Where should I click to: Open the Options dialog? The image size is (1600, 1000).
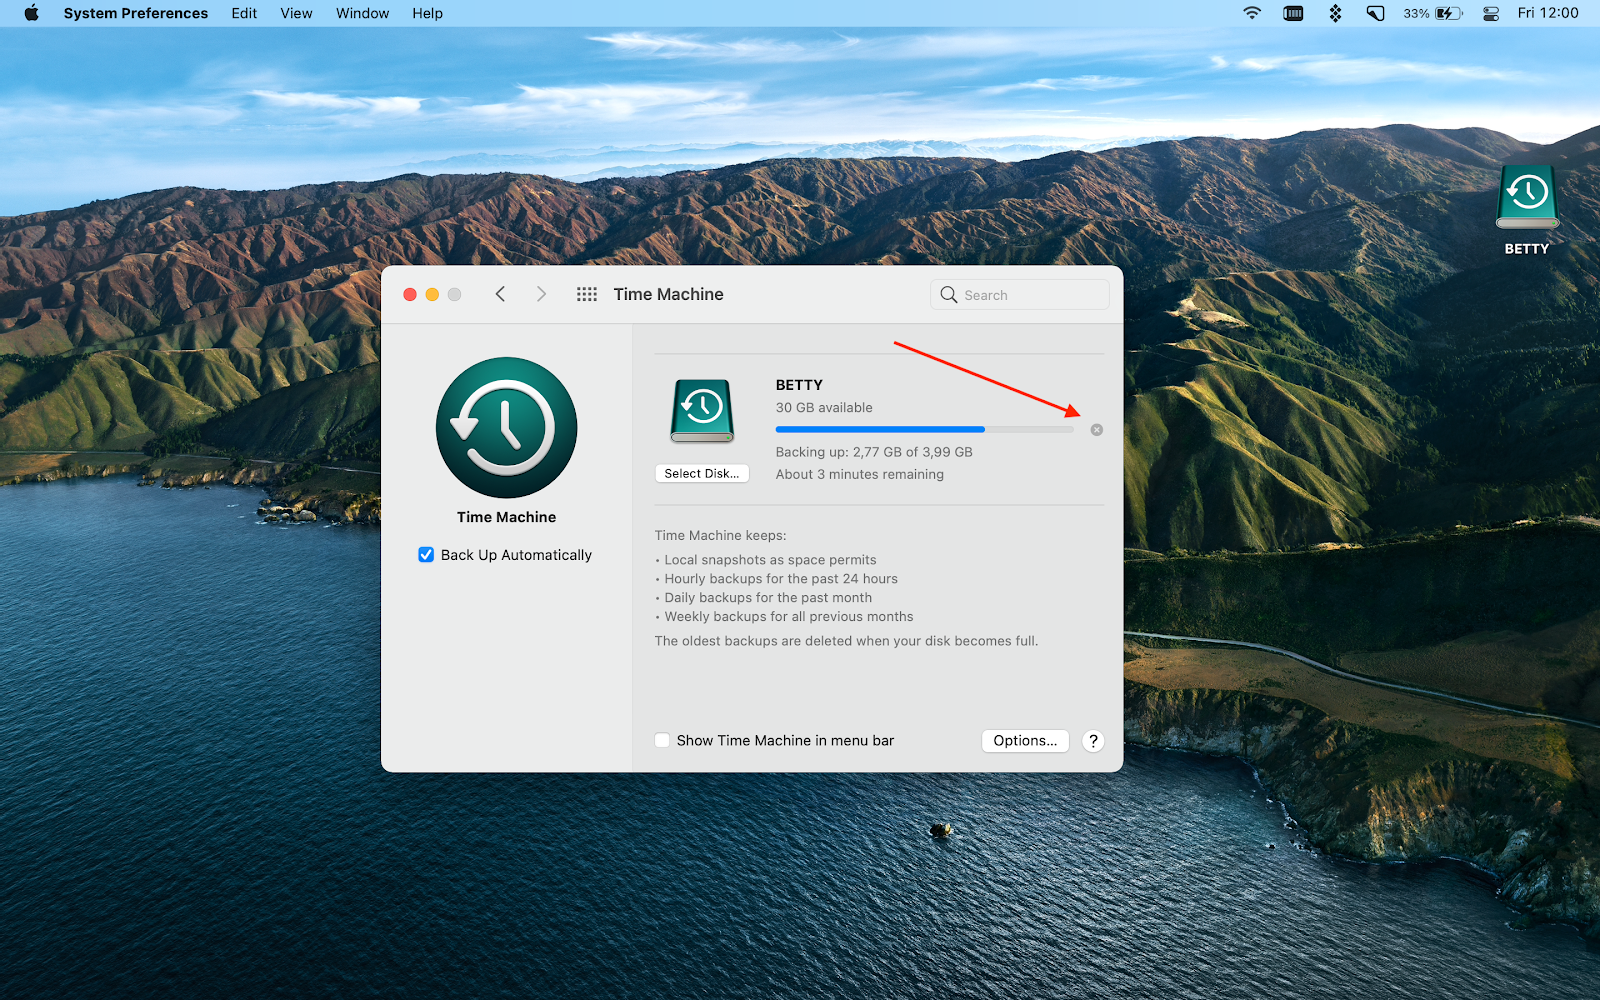(1025, 741)
